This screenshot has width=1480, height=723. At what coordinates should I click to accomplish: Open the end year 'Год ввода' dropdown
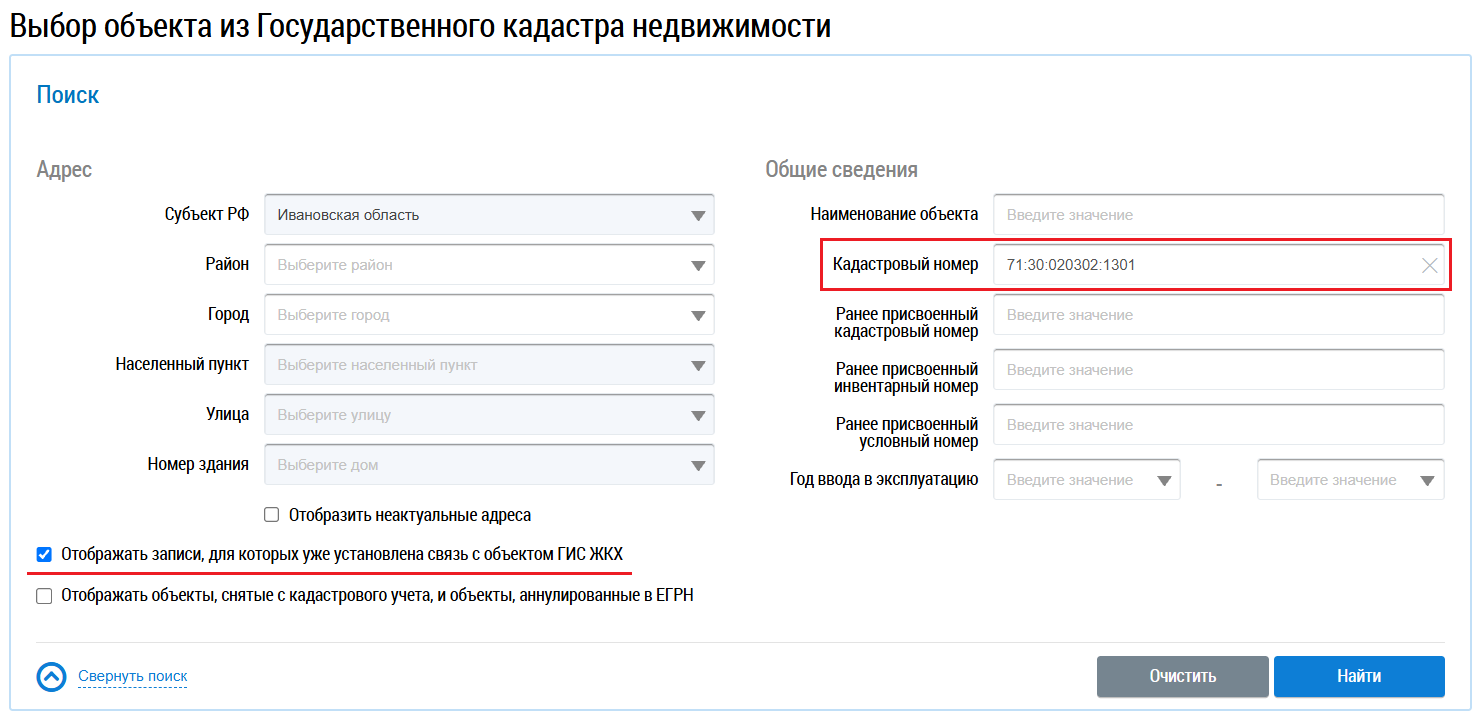(x=1351, y=480)
